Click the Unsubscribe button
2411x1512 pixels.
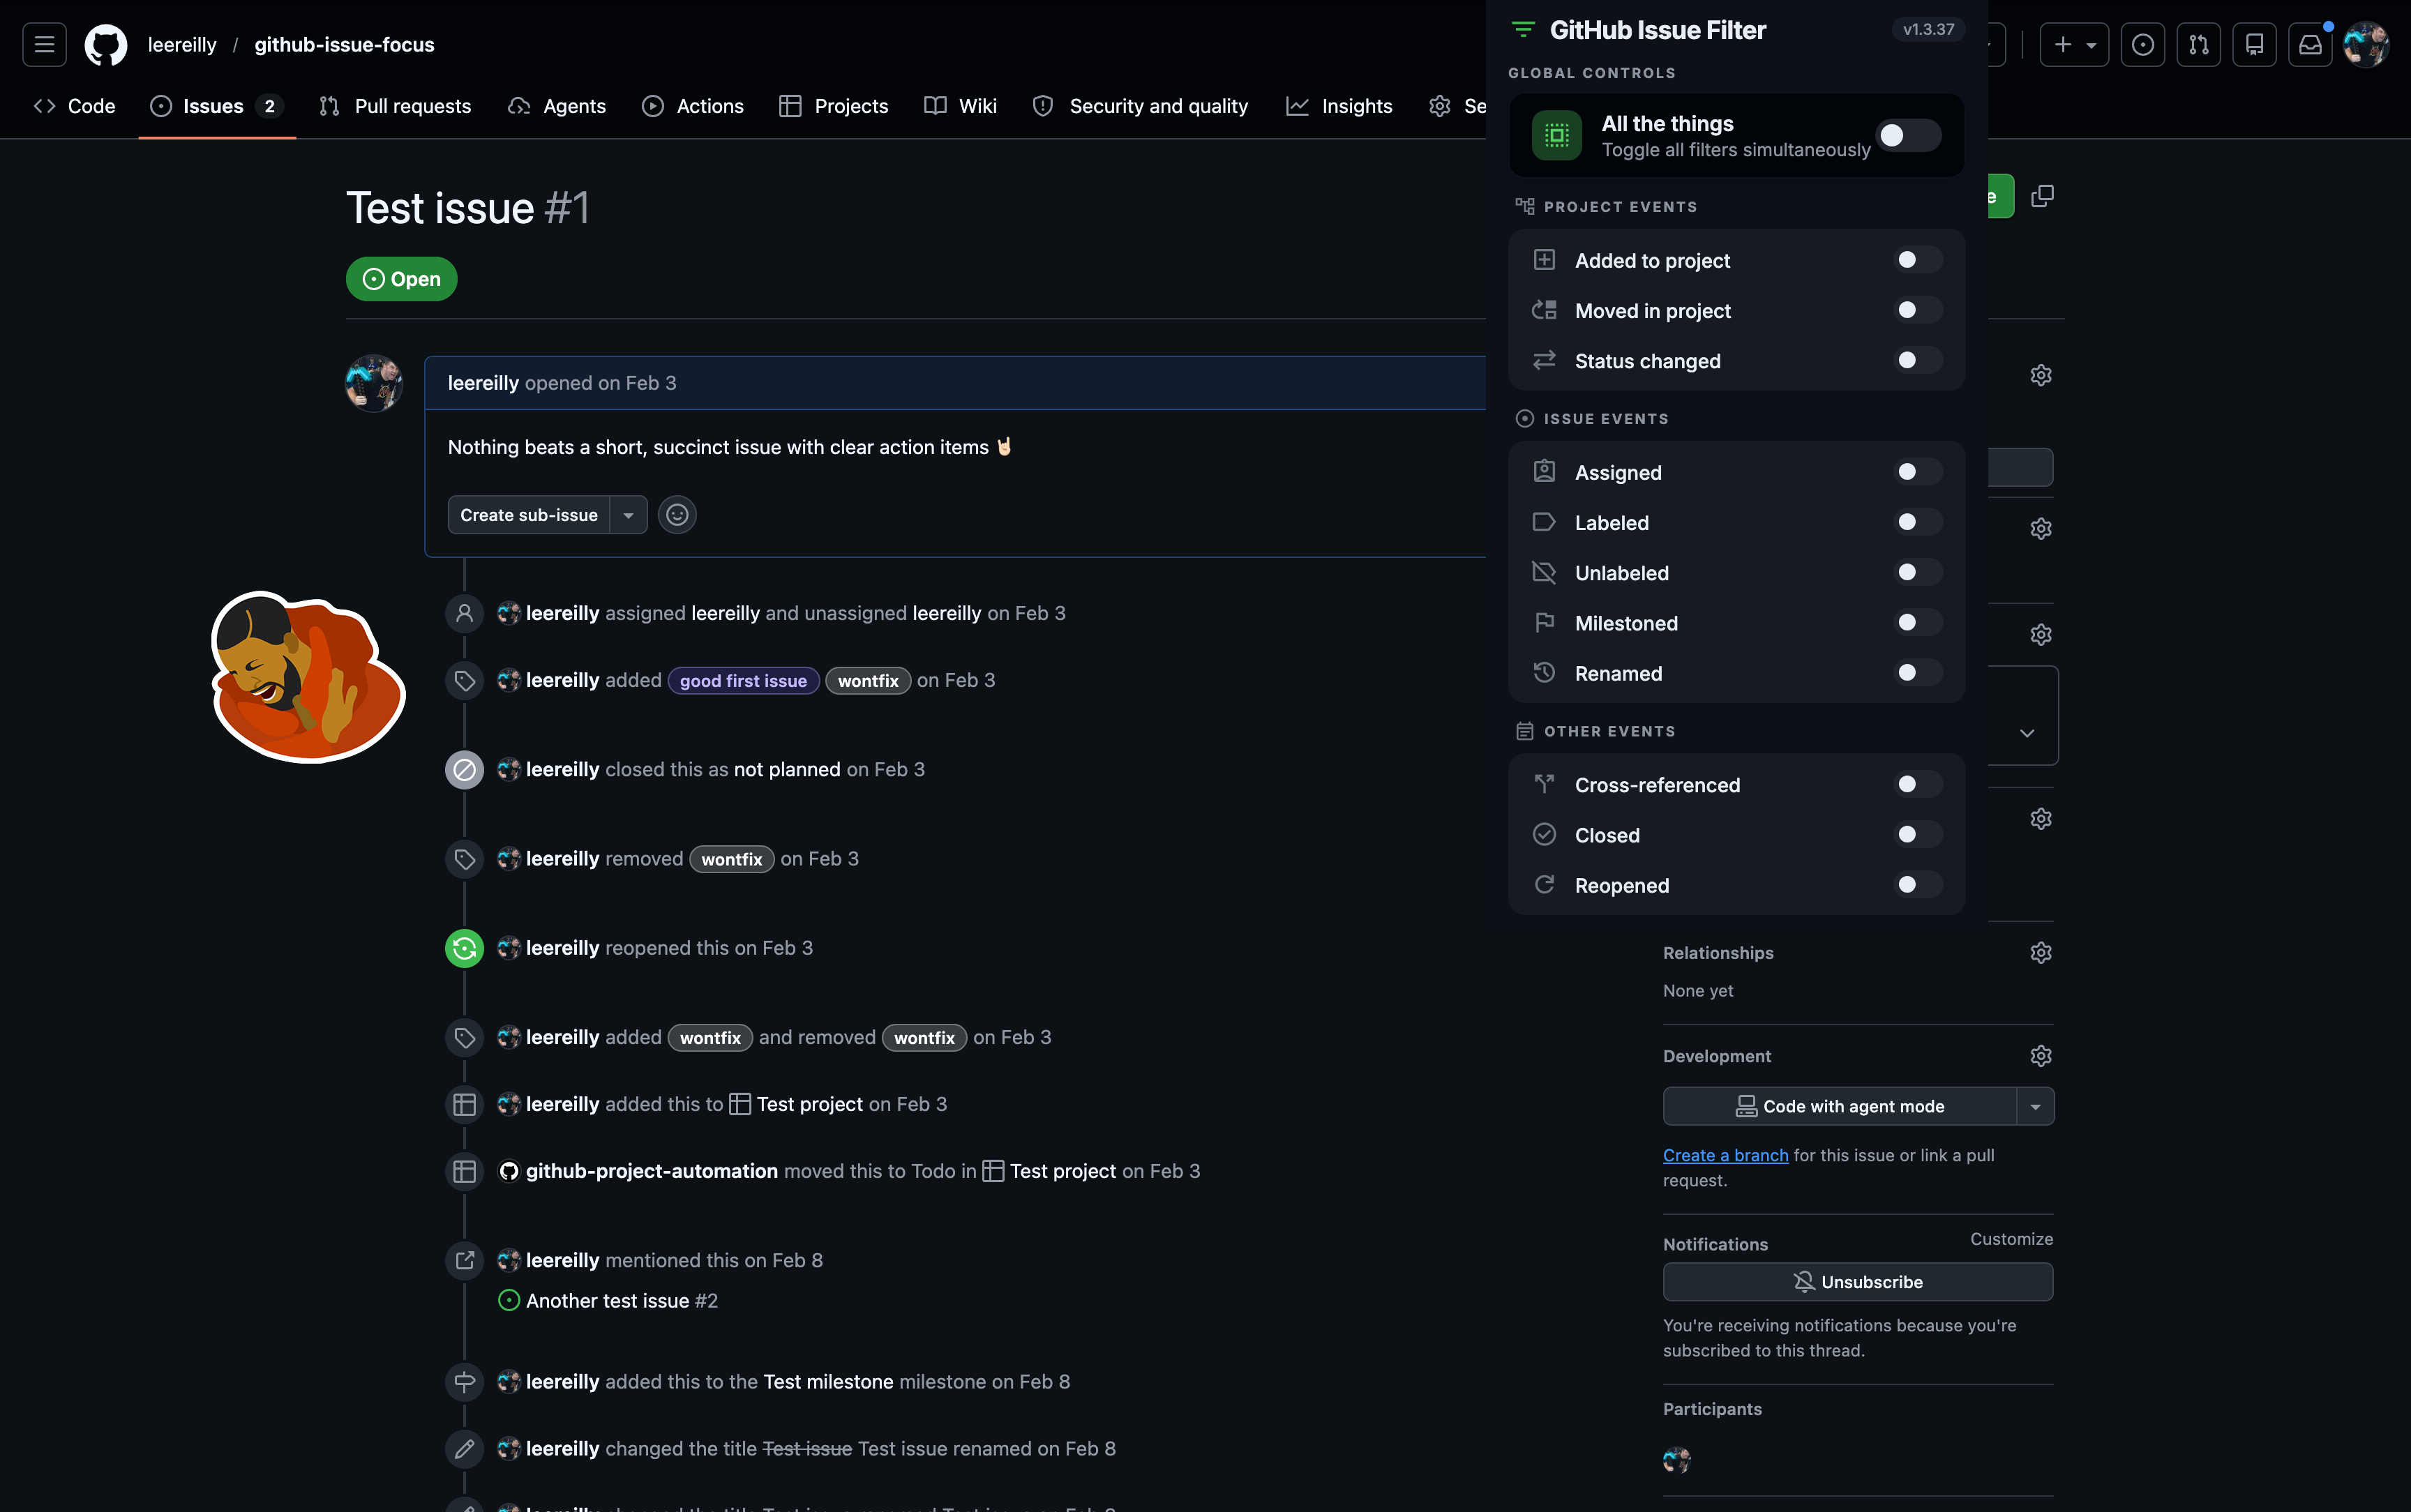1857,1281
